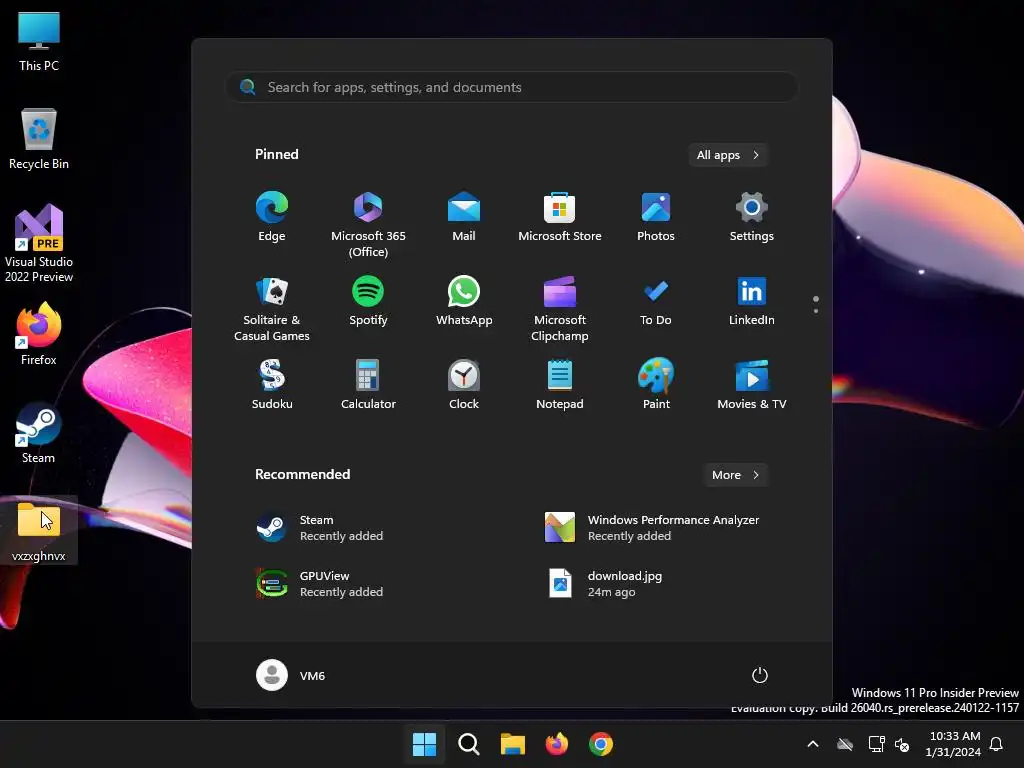Launch WhatsApp
Viewport: 1024px width, 768px height.
pos(464,301)
